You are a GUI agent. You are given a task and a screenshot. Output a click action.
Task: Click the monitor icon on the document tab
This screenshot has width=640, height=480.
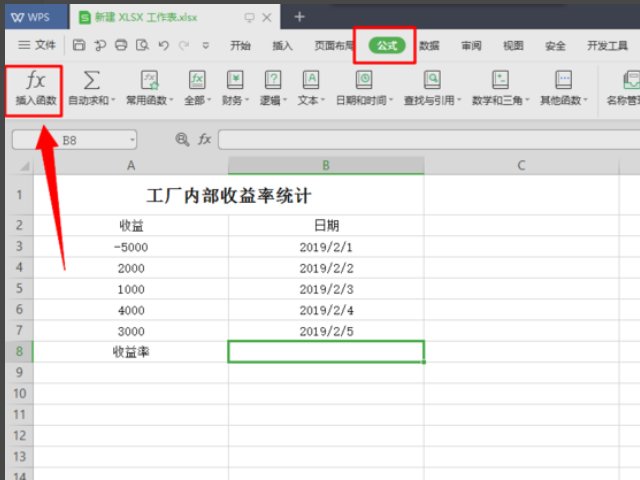pos(249,17)
